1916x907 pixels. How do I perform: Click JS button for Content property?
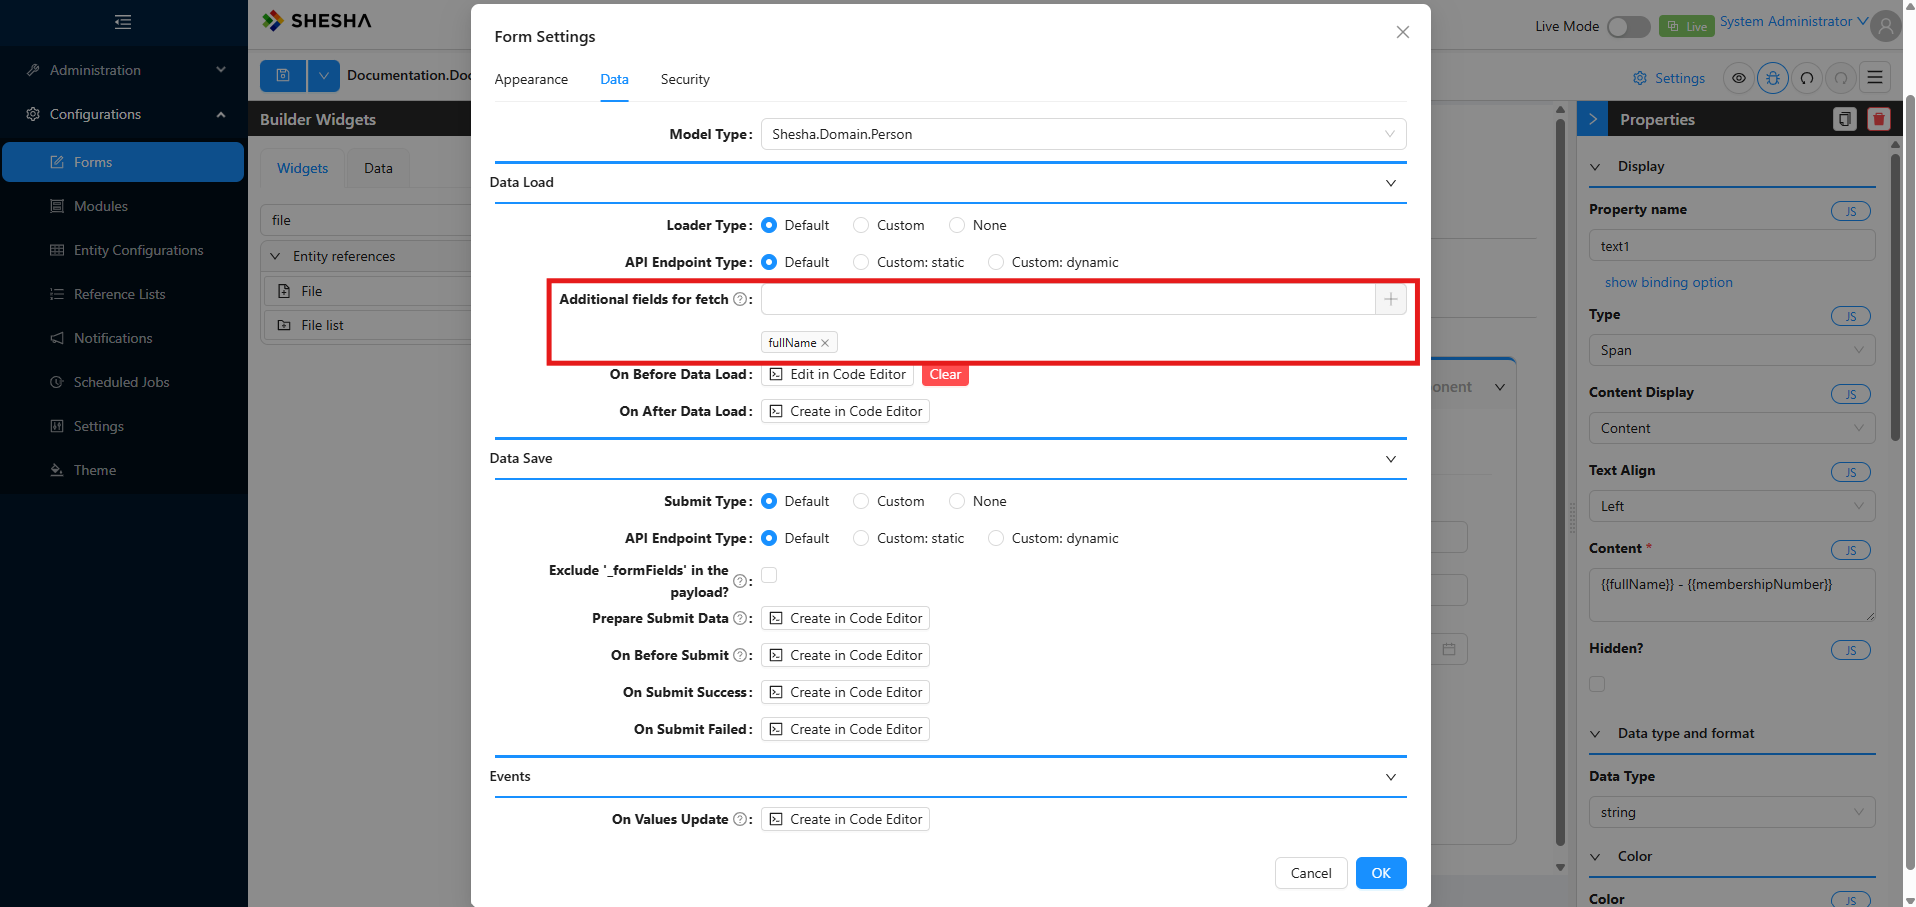pos(1851,550)
